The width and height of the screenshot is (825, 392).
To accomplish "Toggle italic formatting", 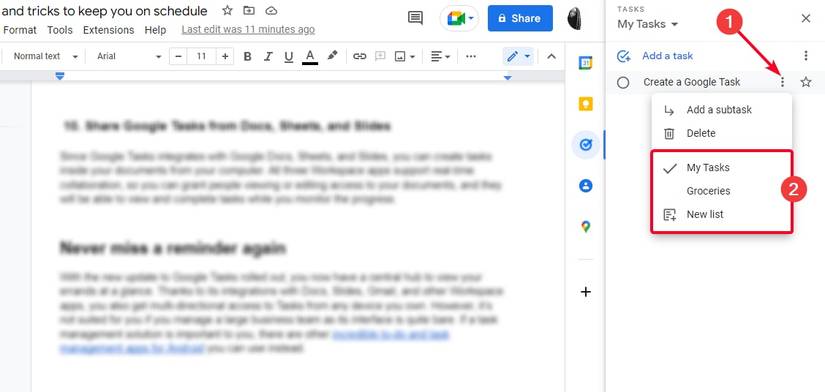I will point(268,56).
